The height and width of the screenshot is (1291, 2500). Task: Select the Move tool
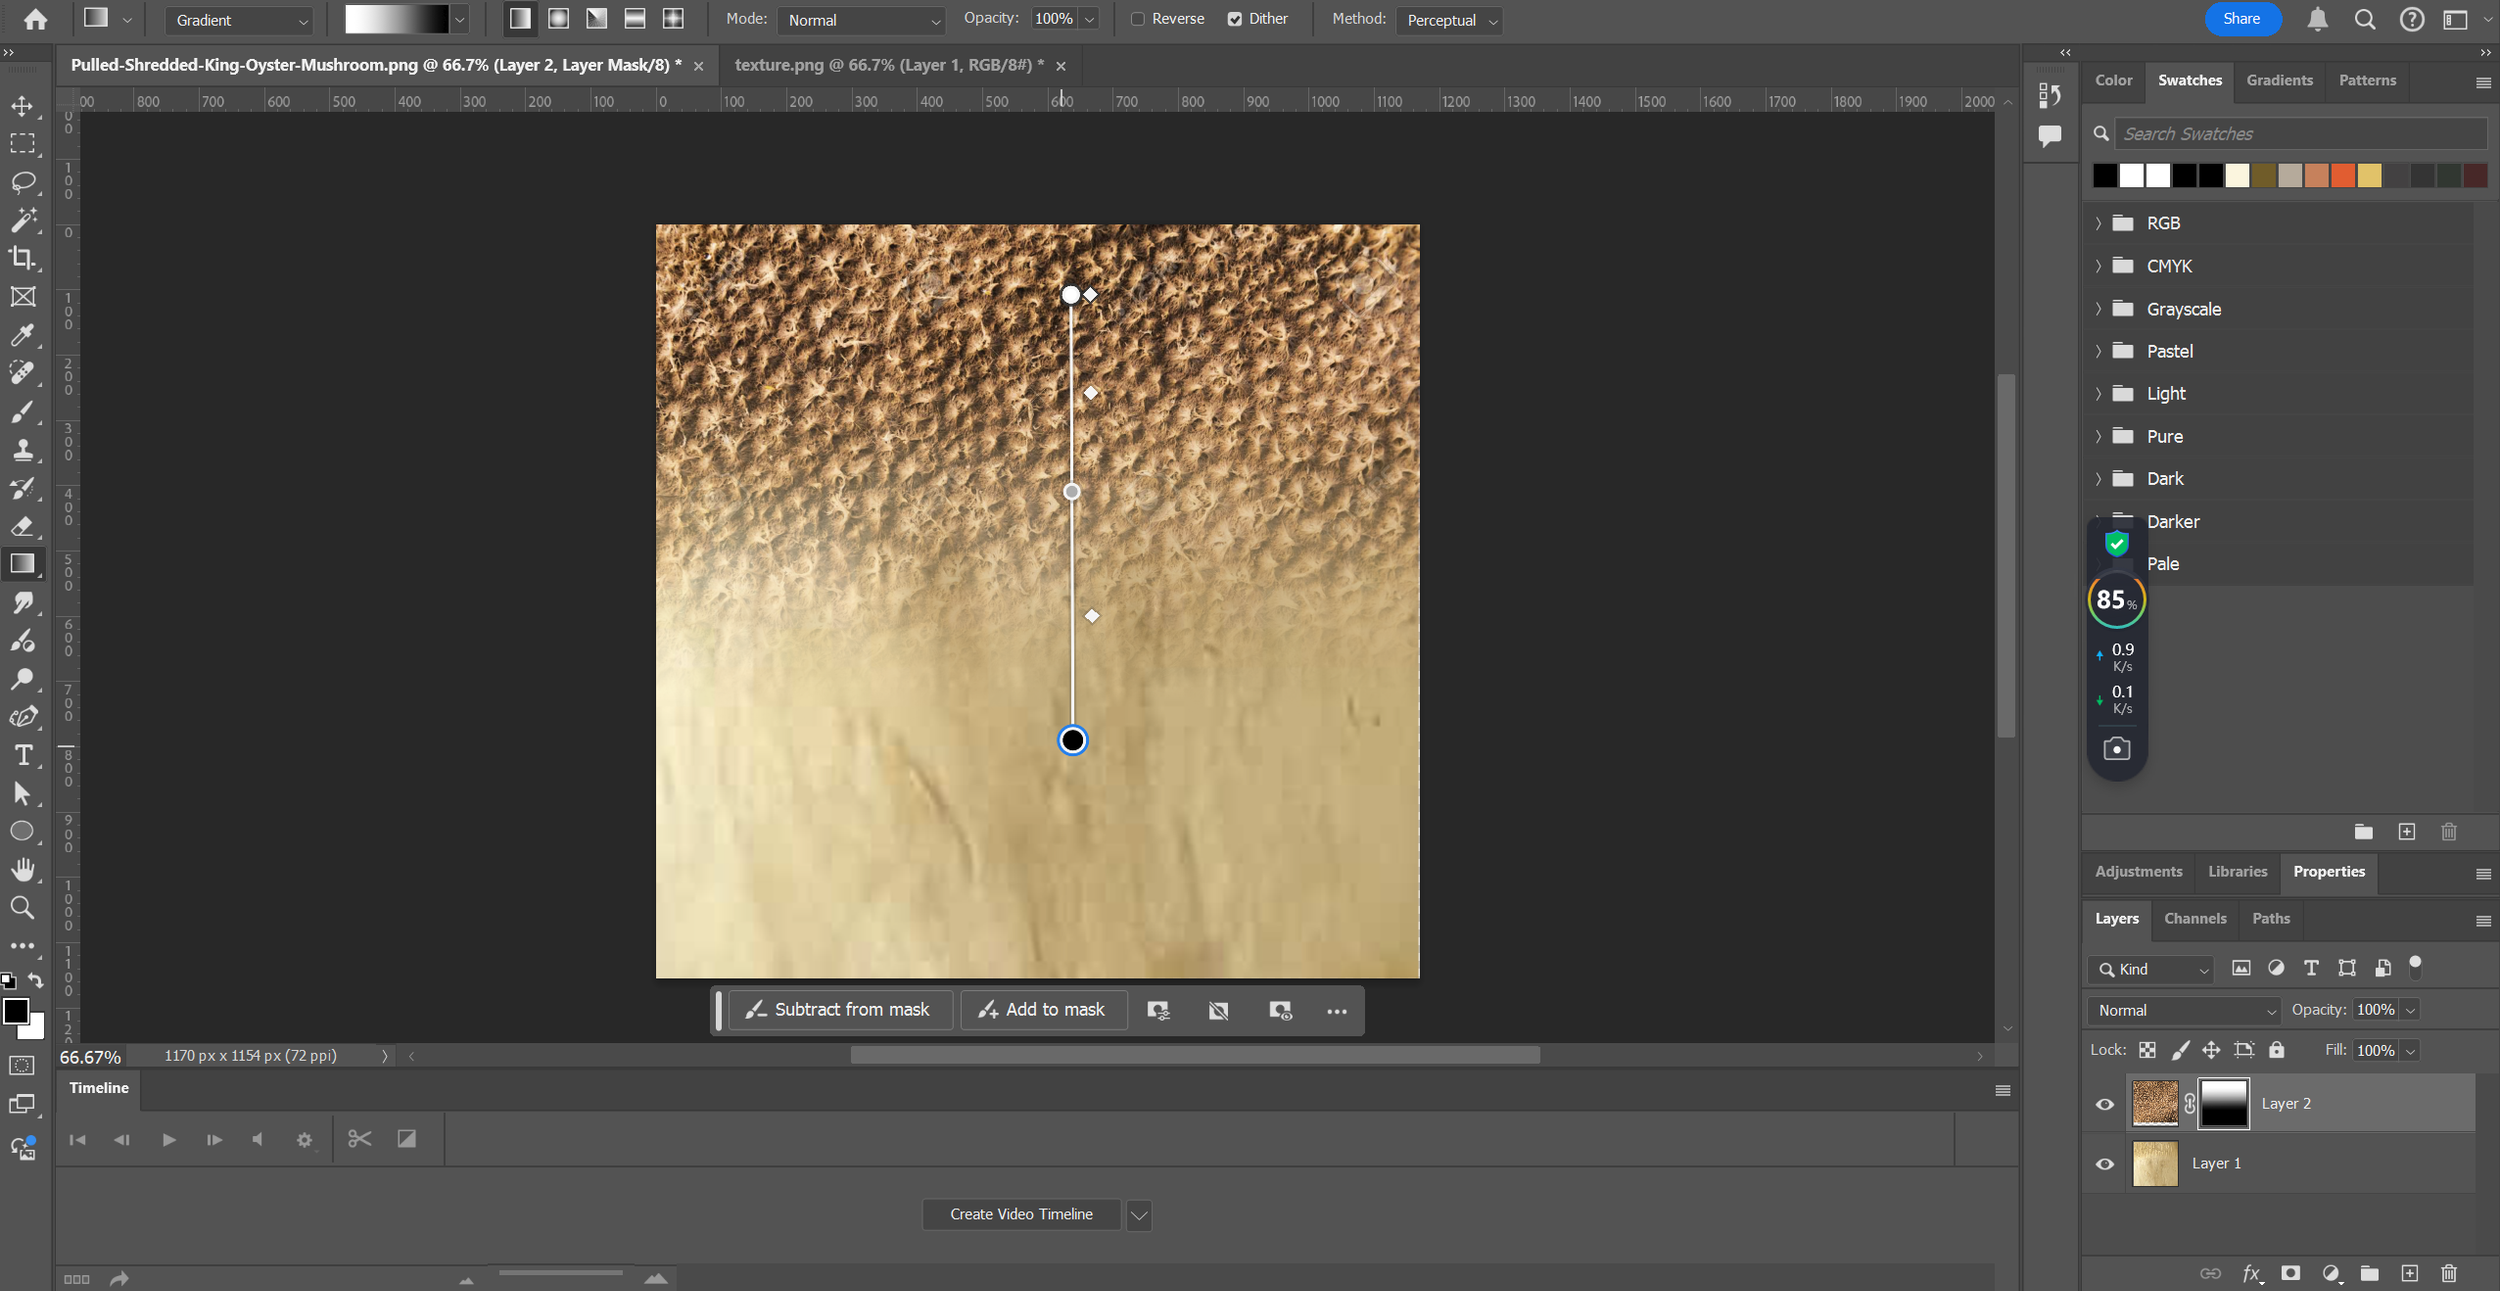pyautogui.click(x=22, y=106)
